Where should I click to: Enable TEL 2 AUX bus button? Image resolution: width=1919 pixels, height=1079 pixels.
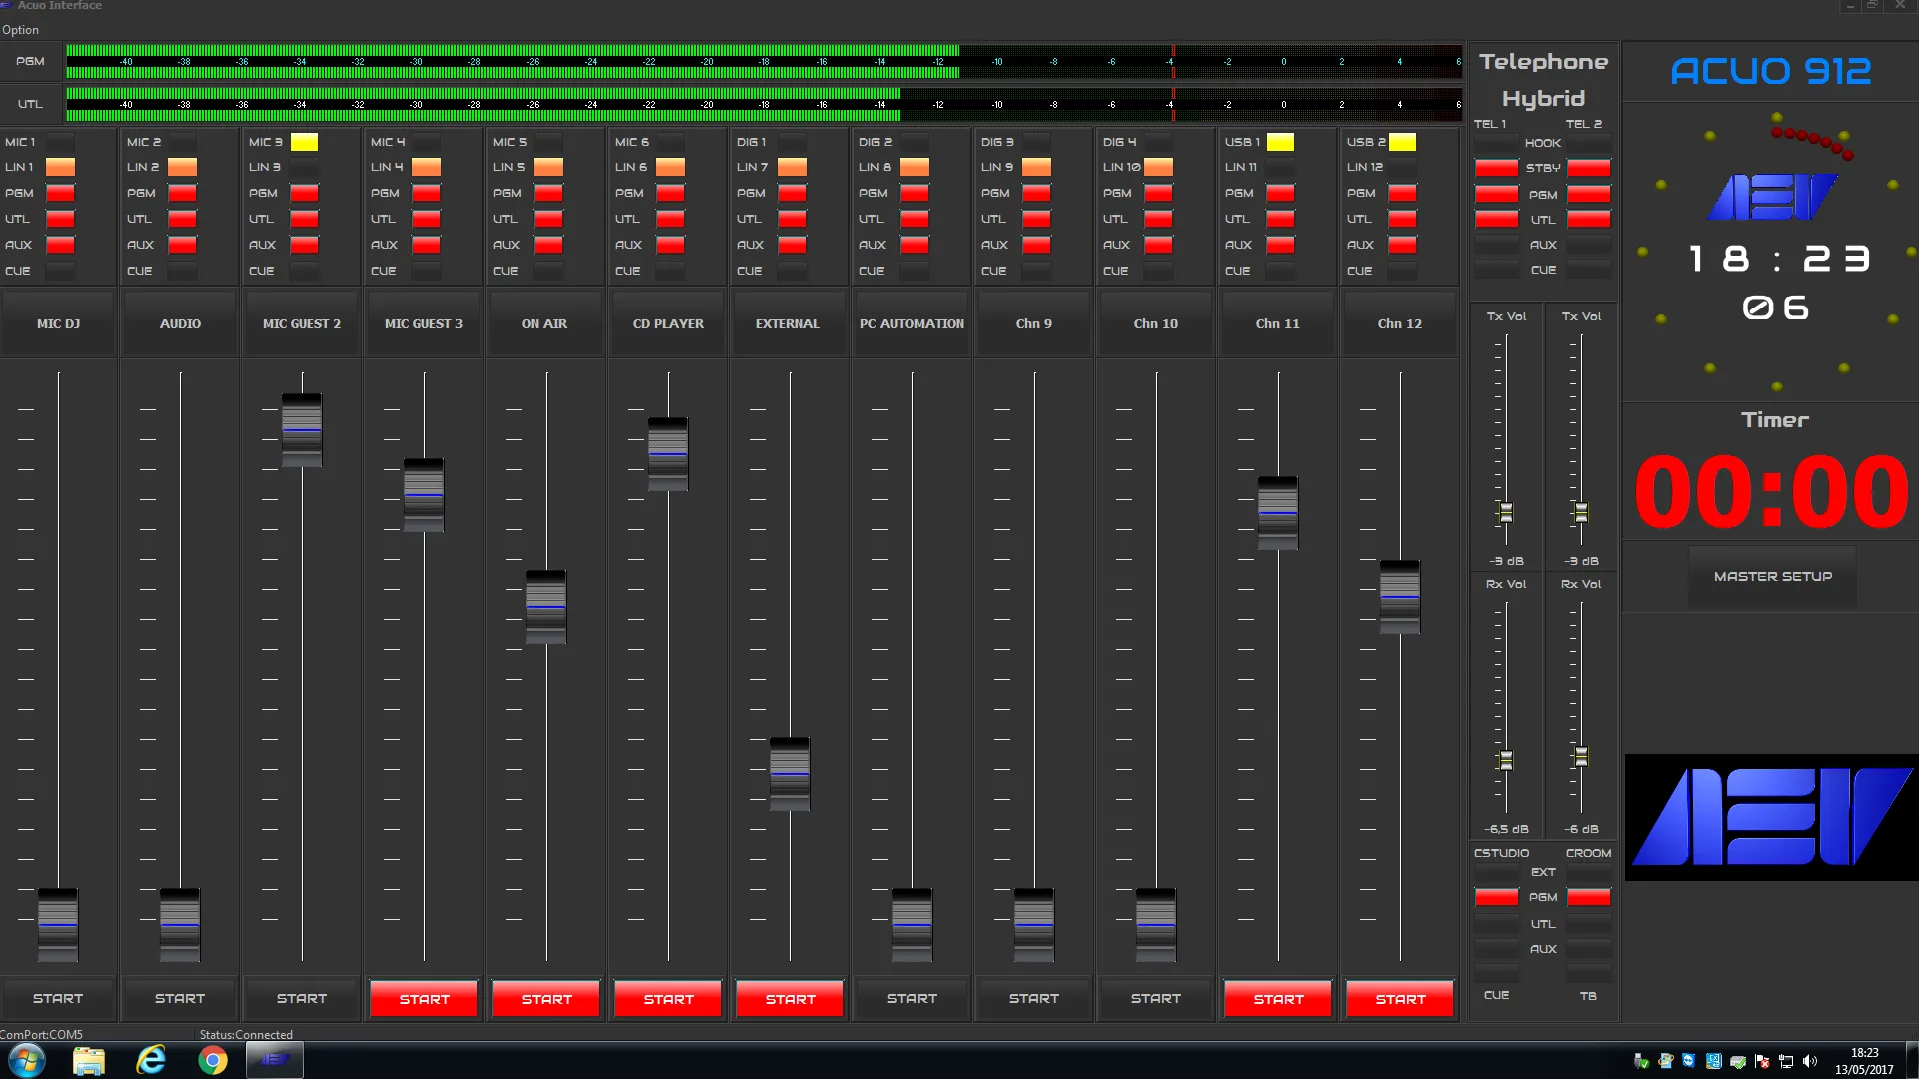[1589, 245]
